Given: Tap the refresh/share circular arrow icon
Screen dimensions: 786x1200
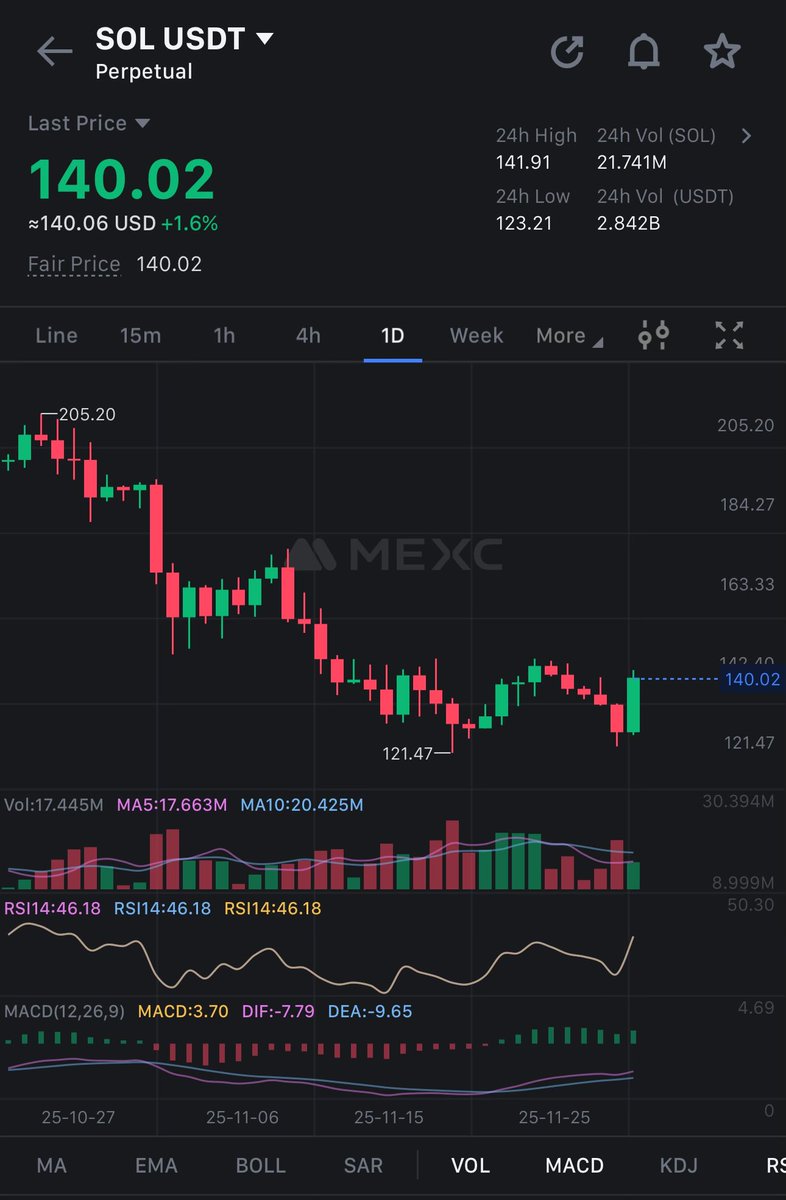Looking at the screenshot, I should (567, 52).
